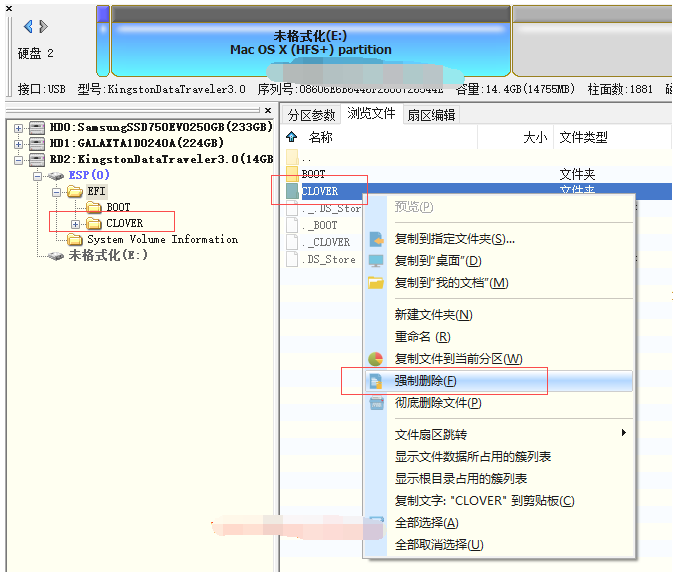Open the 扇区编辑 tab
Screen dimensions: 676x583
431,115
